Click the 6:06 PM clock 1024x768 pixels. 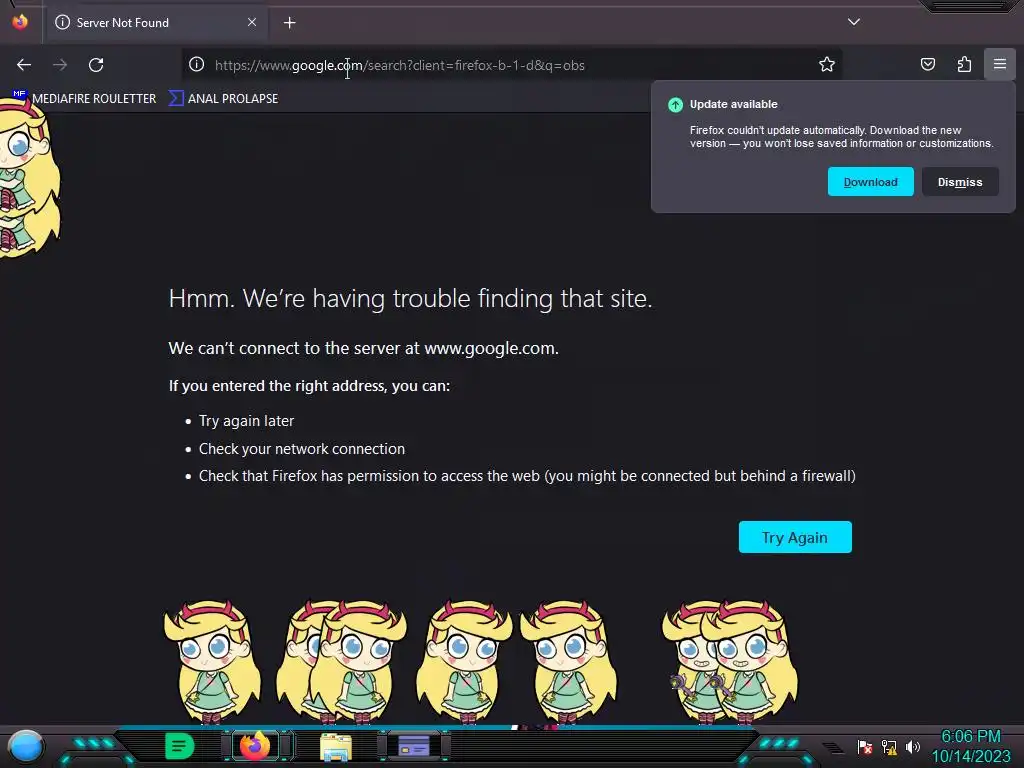tap(970, 737)
